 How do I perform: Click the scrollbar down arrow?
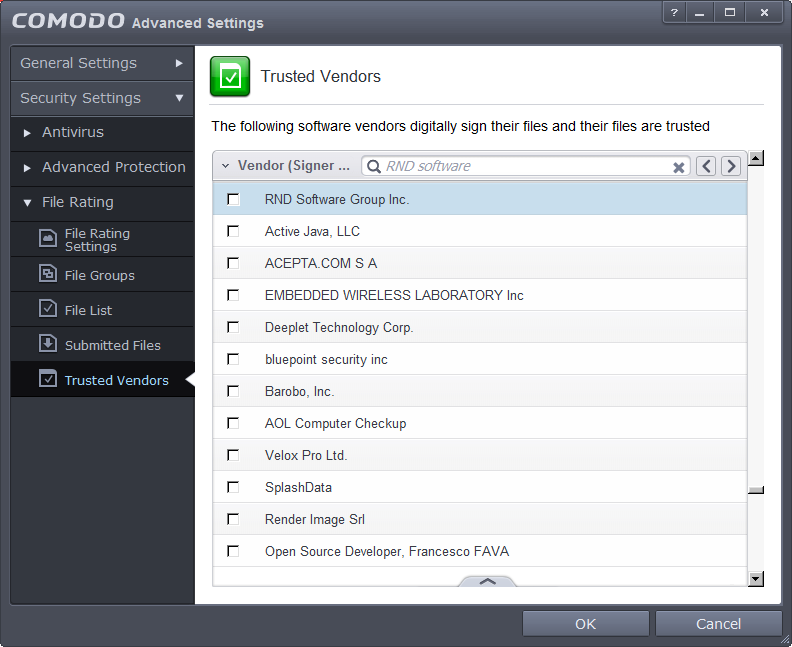(x=756, y=579)
